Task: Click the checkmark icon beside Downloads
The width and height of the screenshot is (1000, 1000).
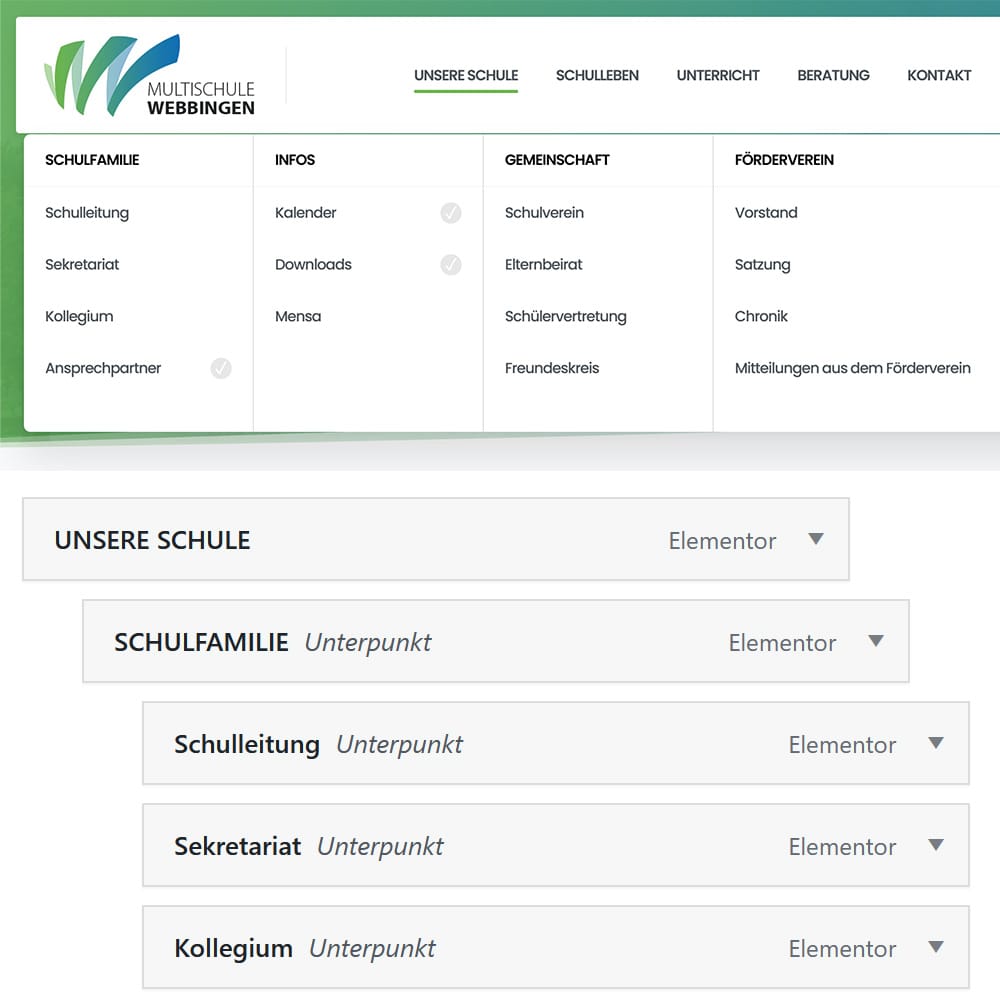Action: coord(451,265)
